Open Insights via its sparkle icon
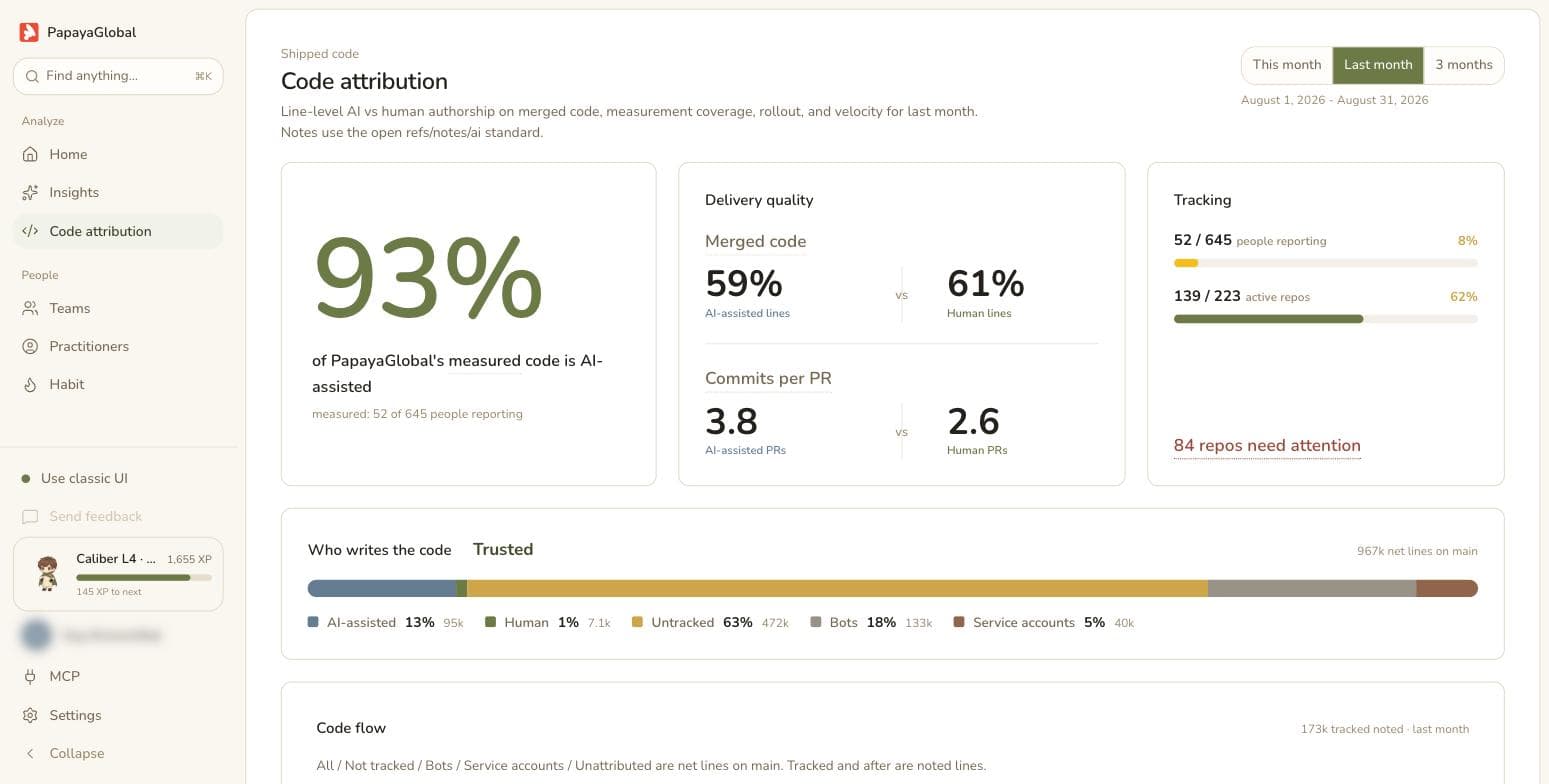This screenshot has height=784, width=1549. click(30, 192)
